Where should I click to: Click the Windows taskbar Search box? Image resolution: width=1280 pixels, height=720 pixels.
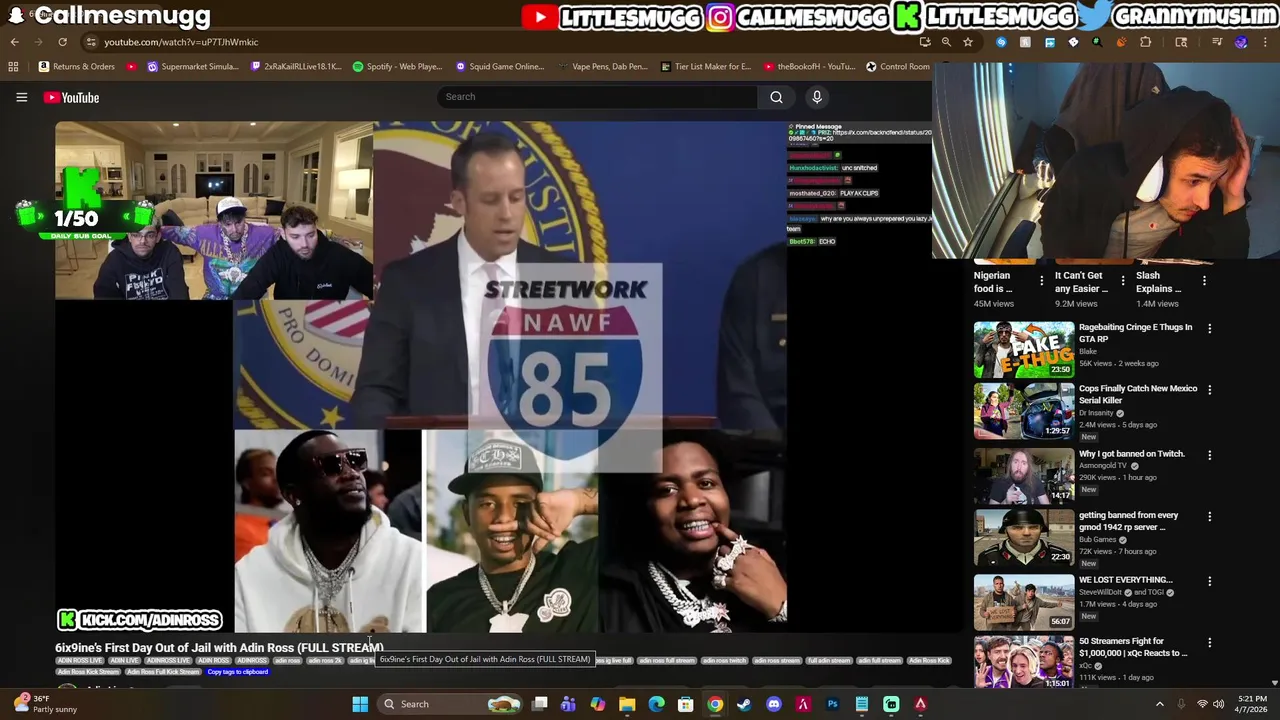(x=450, y=704)
